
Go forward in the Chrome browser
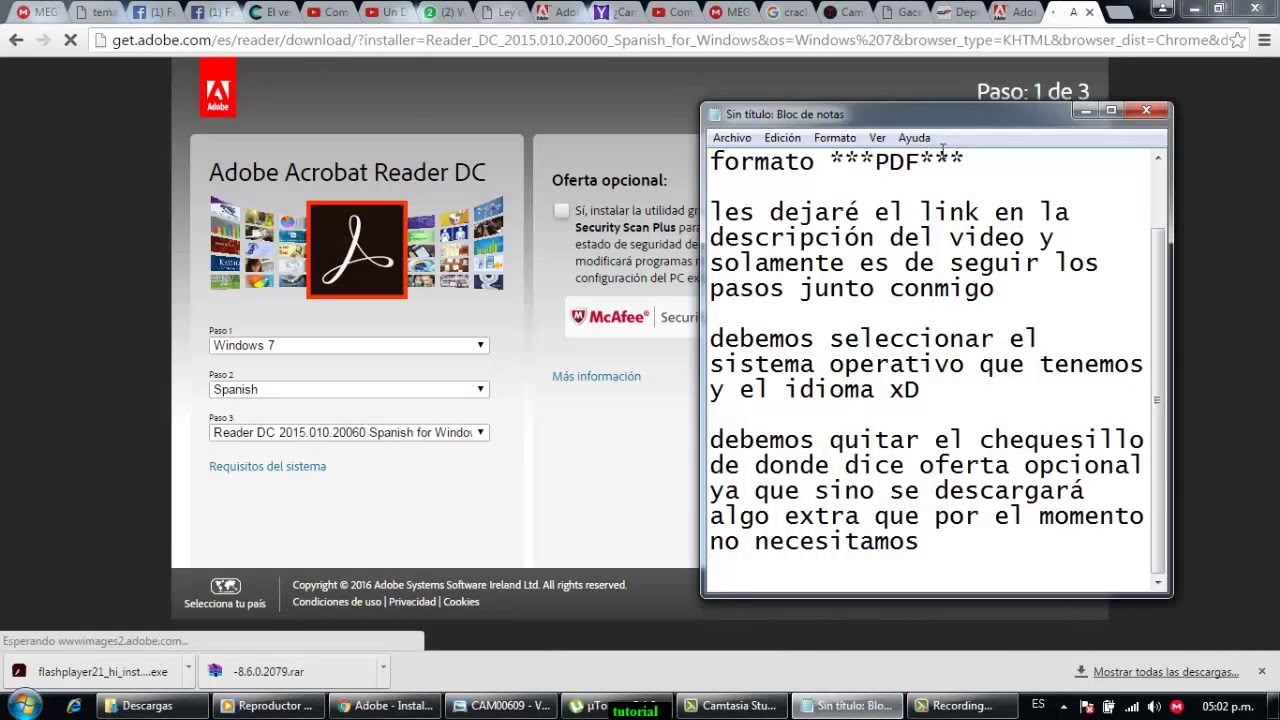(x=43, y=40)
